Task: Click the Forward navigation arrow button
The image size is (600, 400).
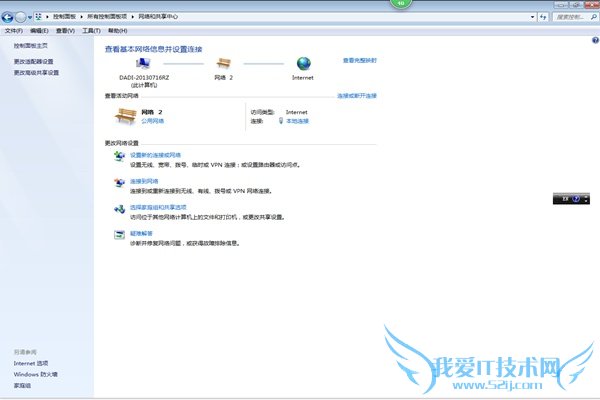Action: click(x=21, y=17)
